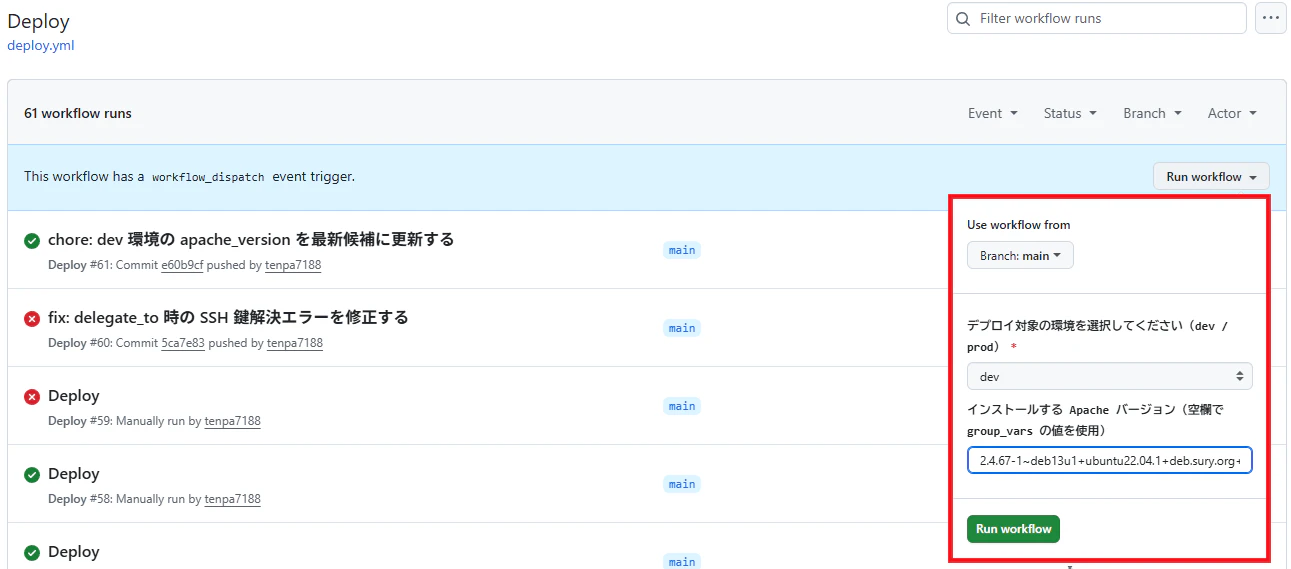Click the search magnifier icon in filter box

[963, 18]
